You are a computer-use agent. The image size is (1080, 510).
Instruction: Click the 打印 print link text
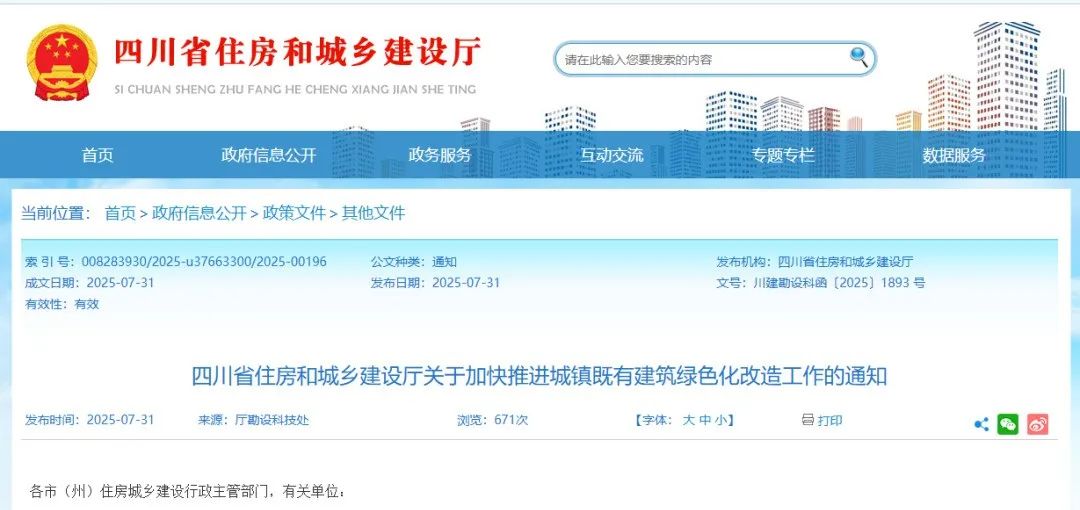click(830, 421)
